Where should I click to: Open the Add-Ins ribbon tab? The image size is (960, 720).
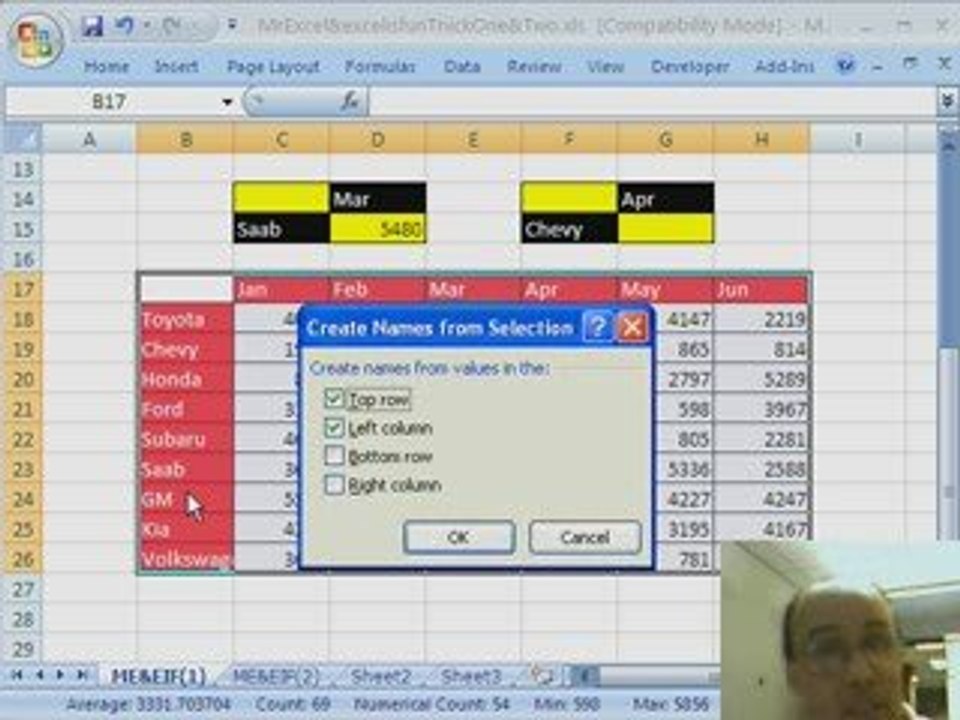784,66
